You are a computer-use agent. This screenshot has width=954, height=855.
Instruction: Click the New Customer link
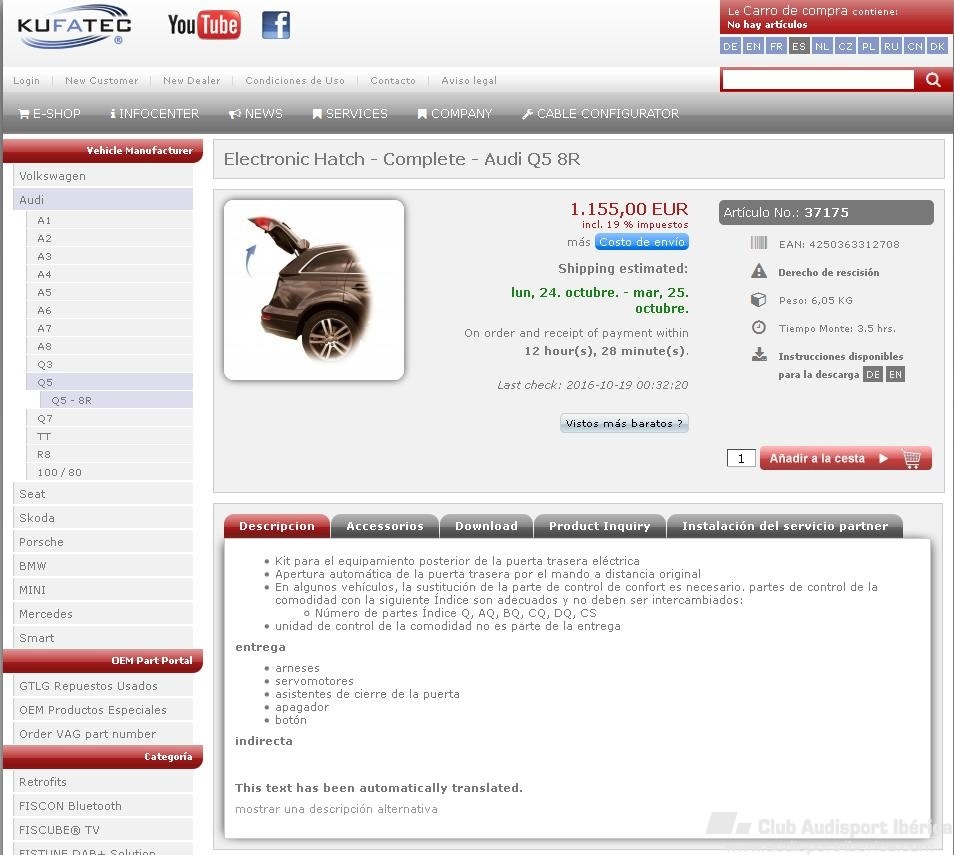(102, 80)
